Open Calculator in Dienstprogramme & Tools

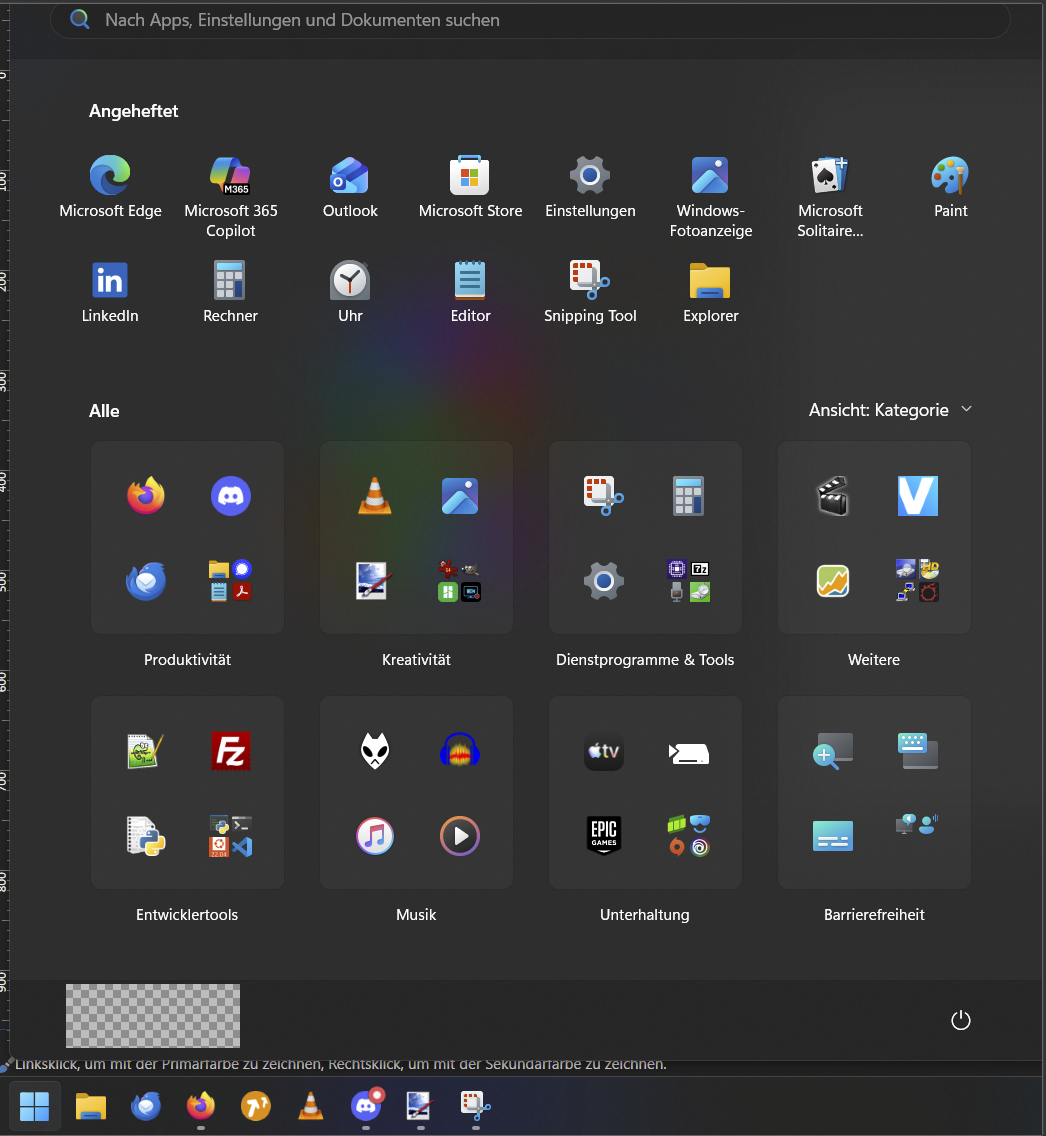coord(688,496)
